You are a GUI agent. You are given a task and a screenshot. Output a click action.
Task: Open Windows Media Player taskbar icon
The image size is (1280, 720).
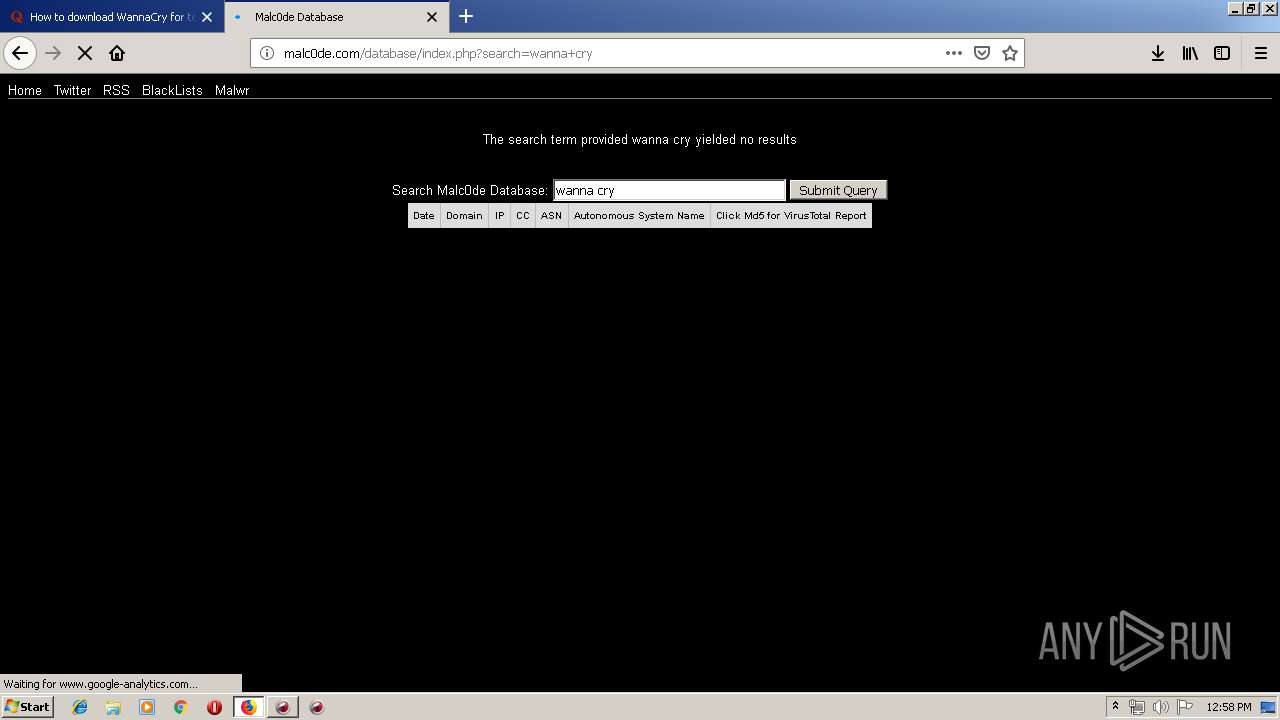click(147, 707)
